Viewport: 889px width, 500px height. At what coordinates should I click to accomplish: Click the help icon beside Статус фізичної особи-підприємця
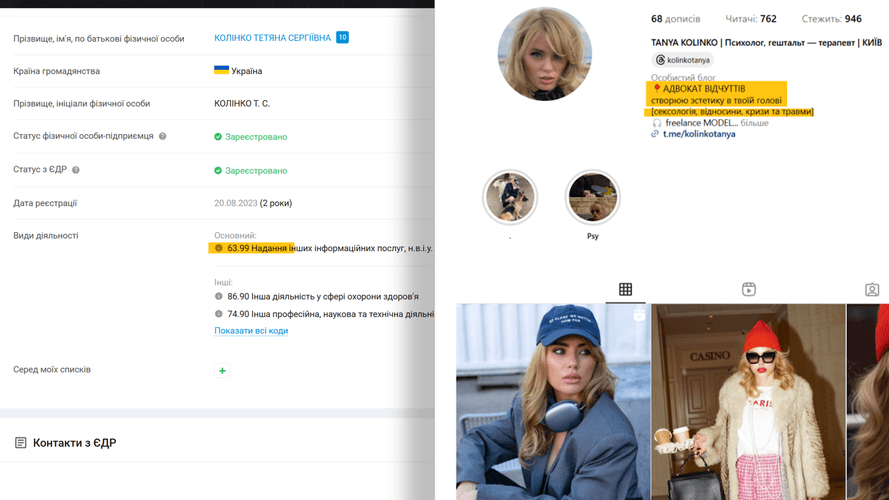[x=163, y=137]
